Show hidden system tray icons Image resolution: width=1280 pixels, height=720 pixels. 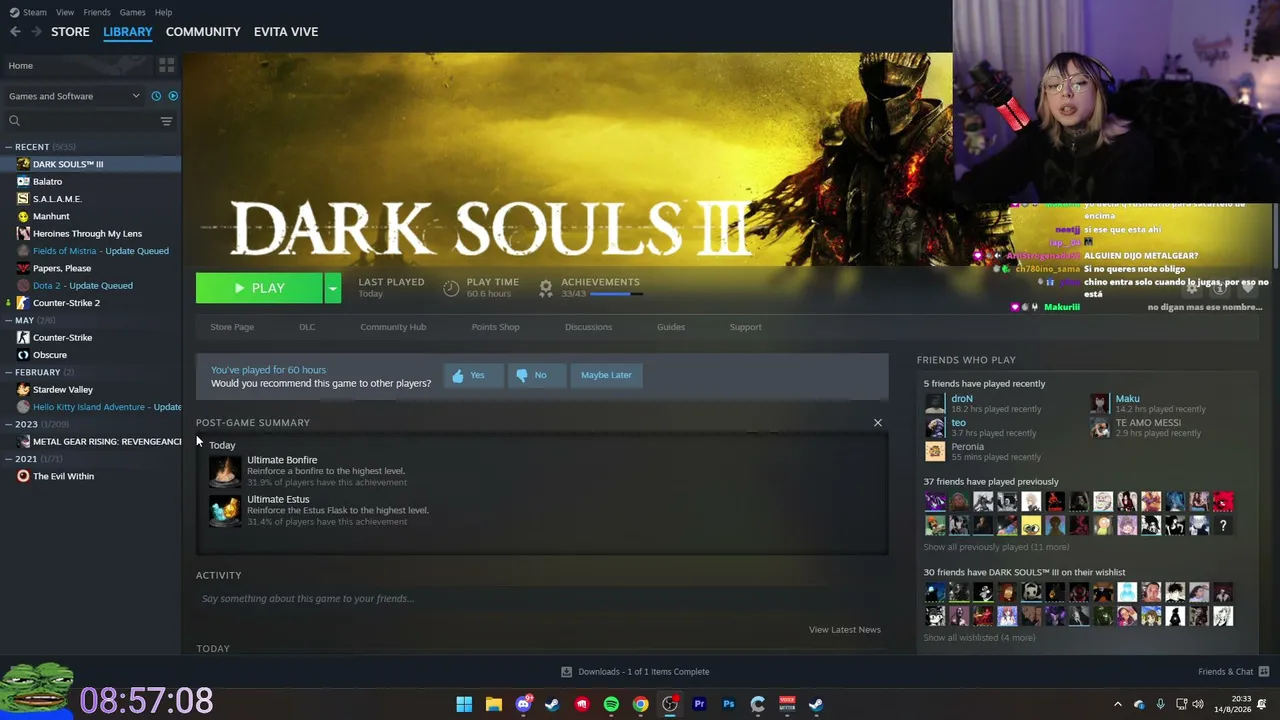click(x=1118, y=704)
